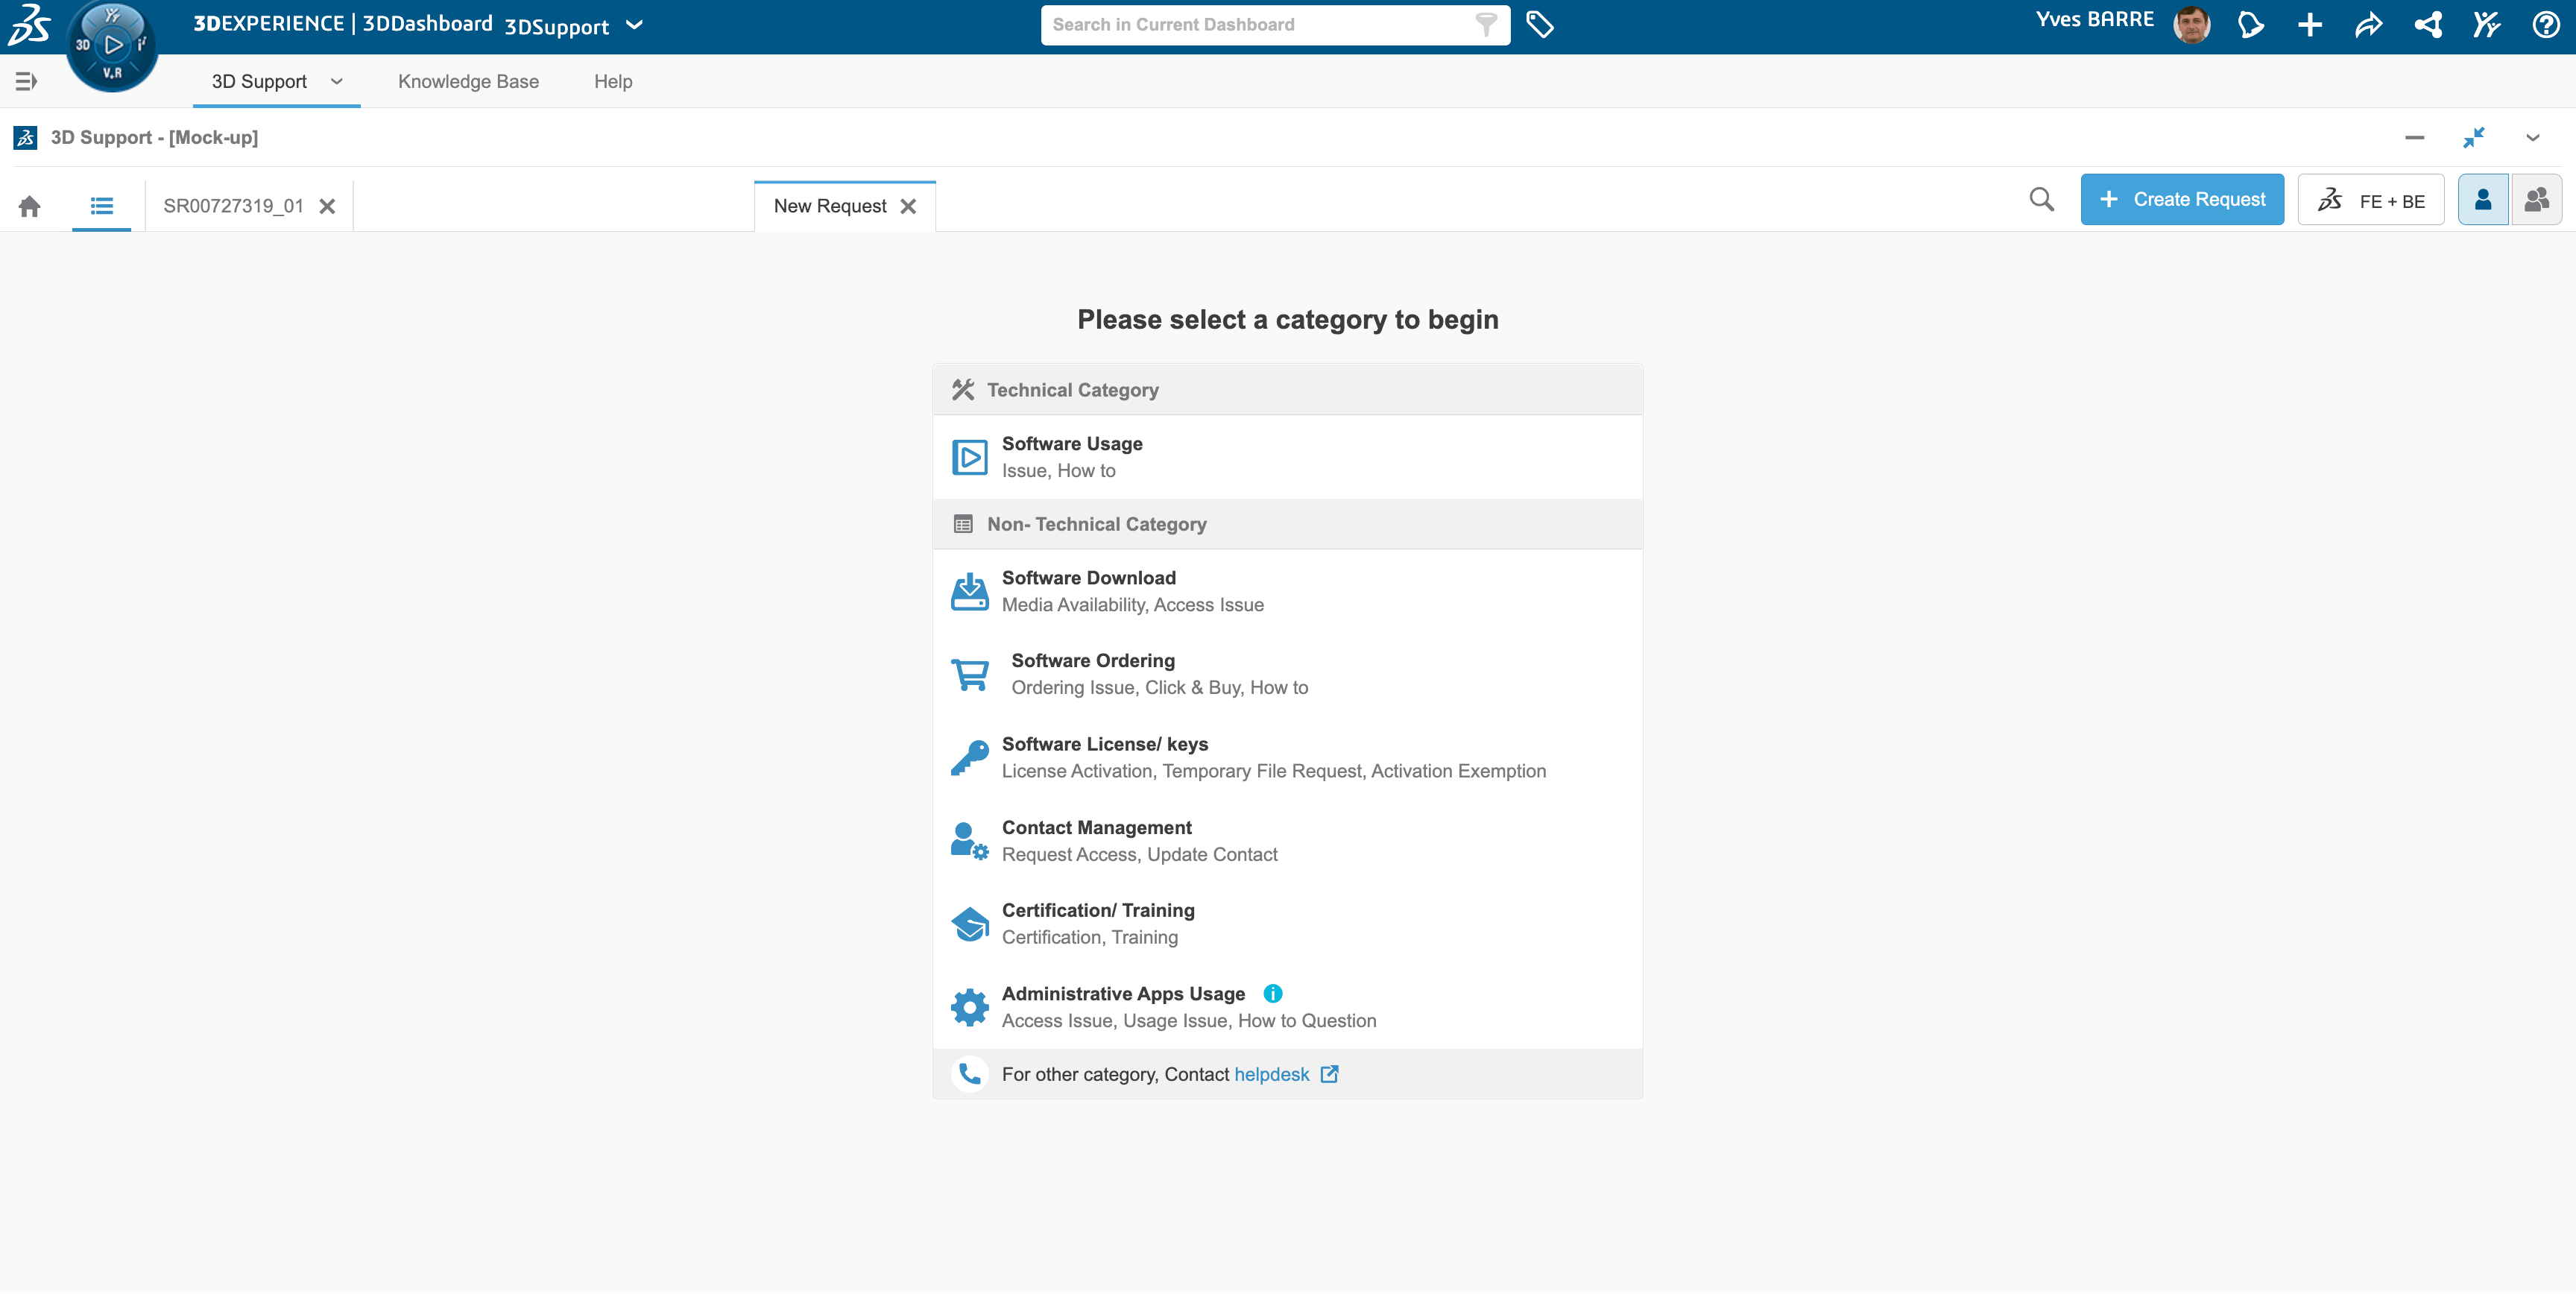Image resolution: width=2576 pixels, height=1297 pixels.
Task: Click the info icon beside Administrative Apps Usage
Action: 1272,994
